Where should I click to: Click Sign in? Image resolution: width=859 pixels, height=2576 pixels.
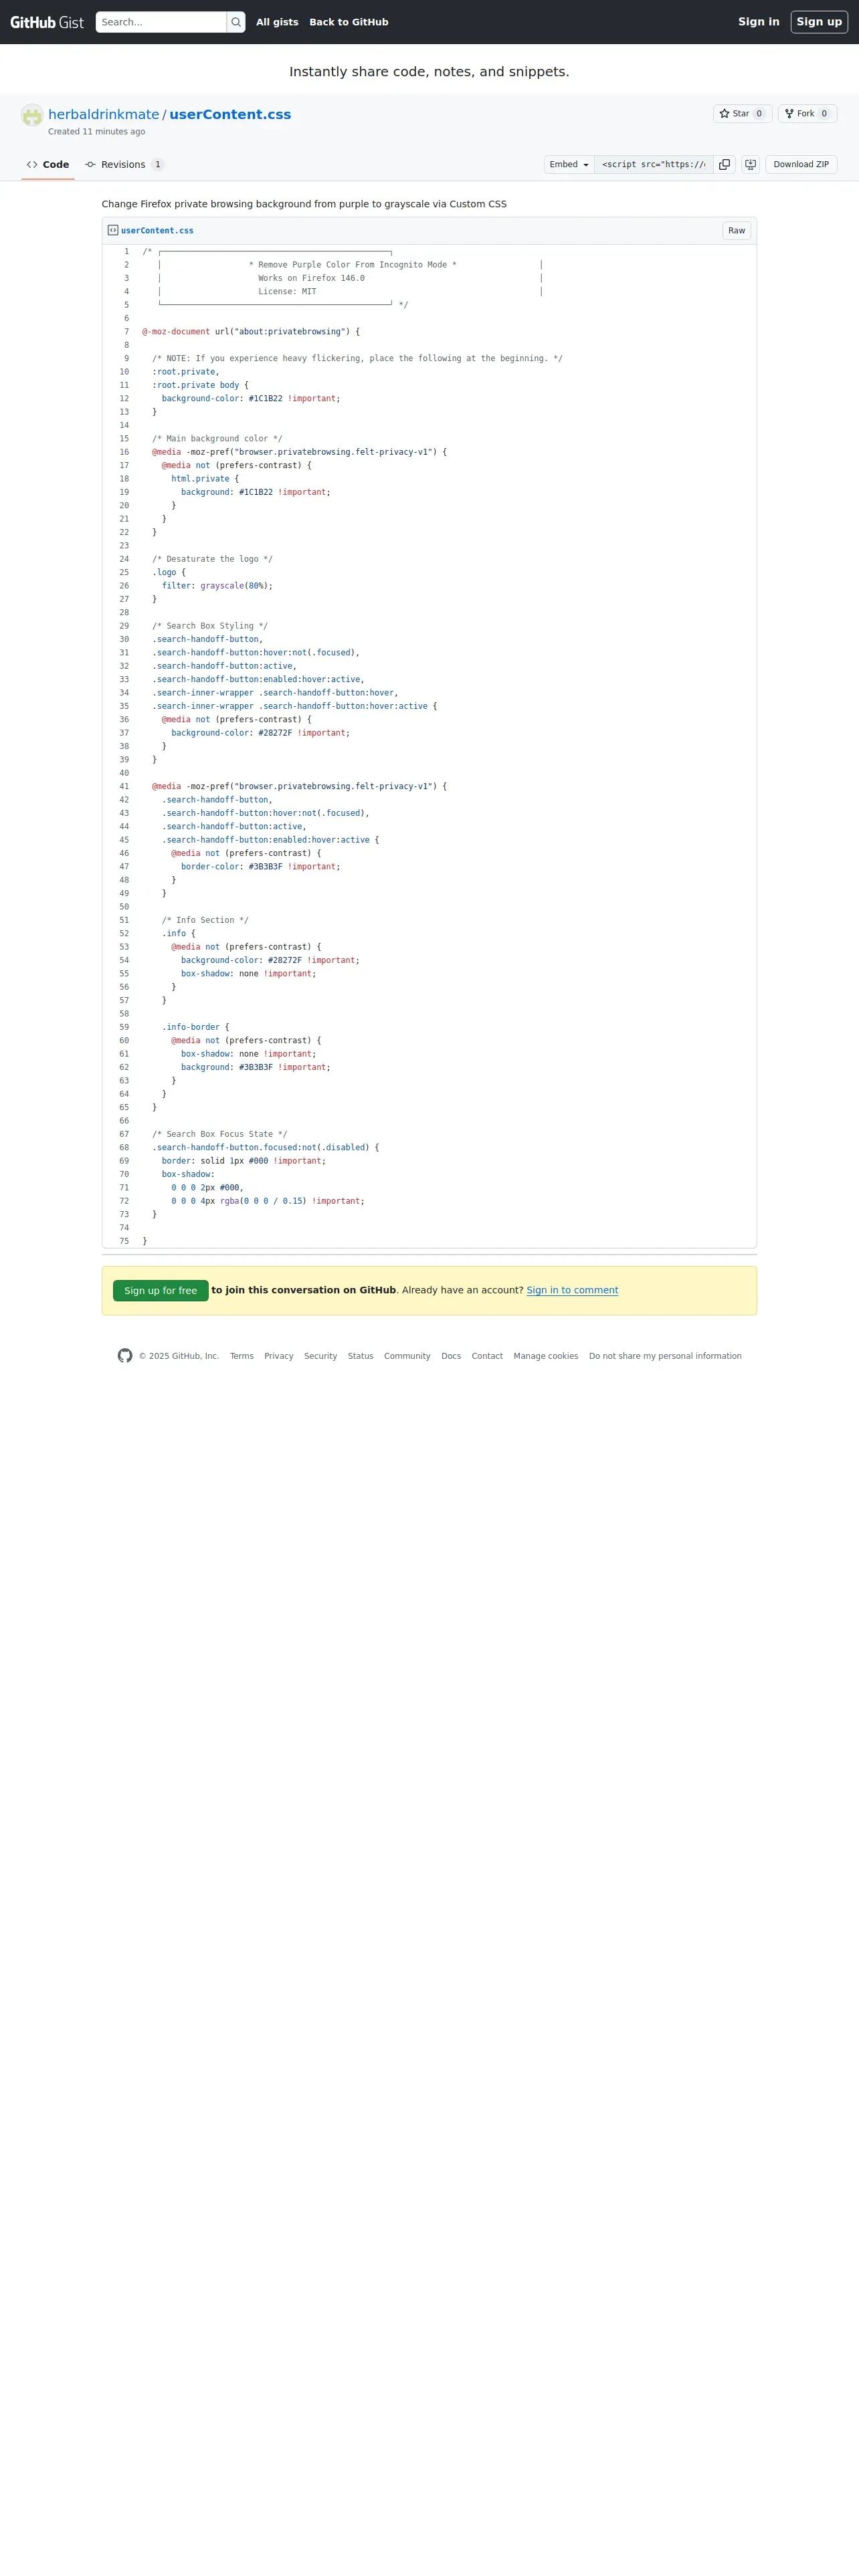tap(758, 22)
